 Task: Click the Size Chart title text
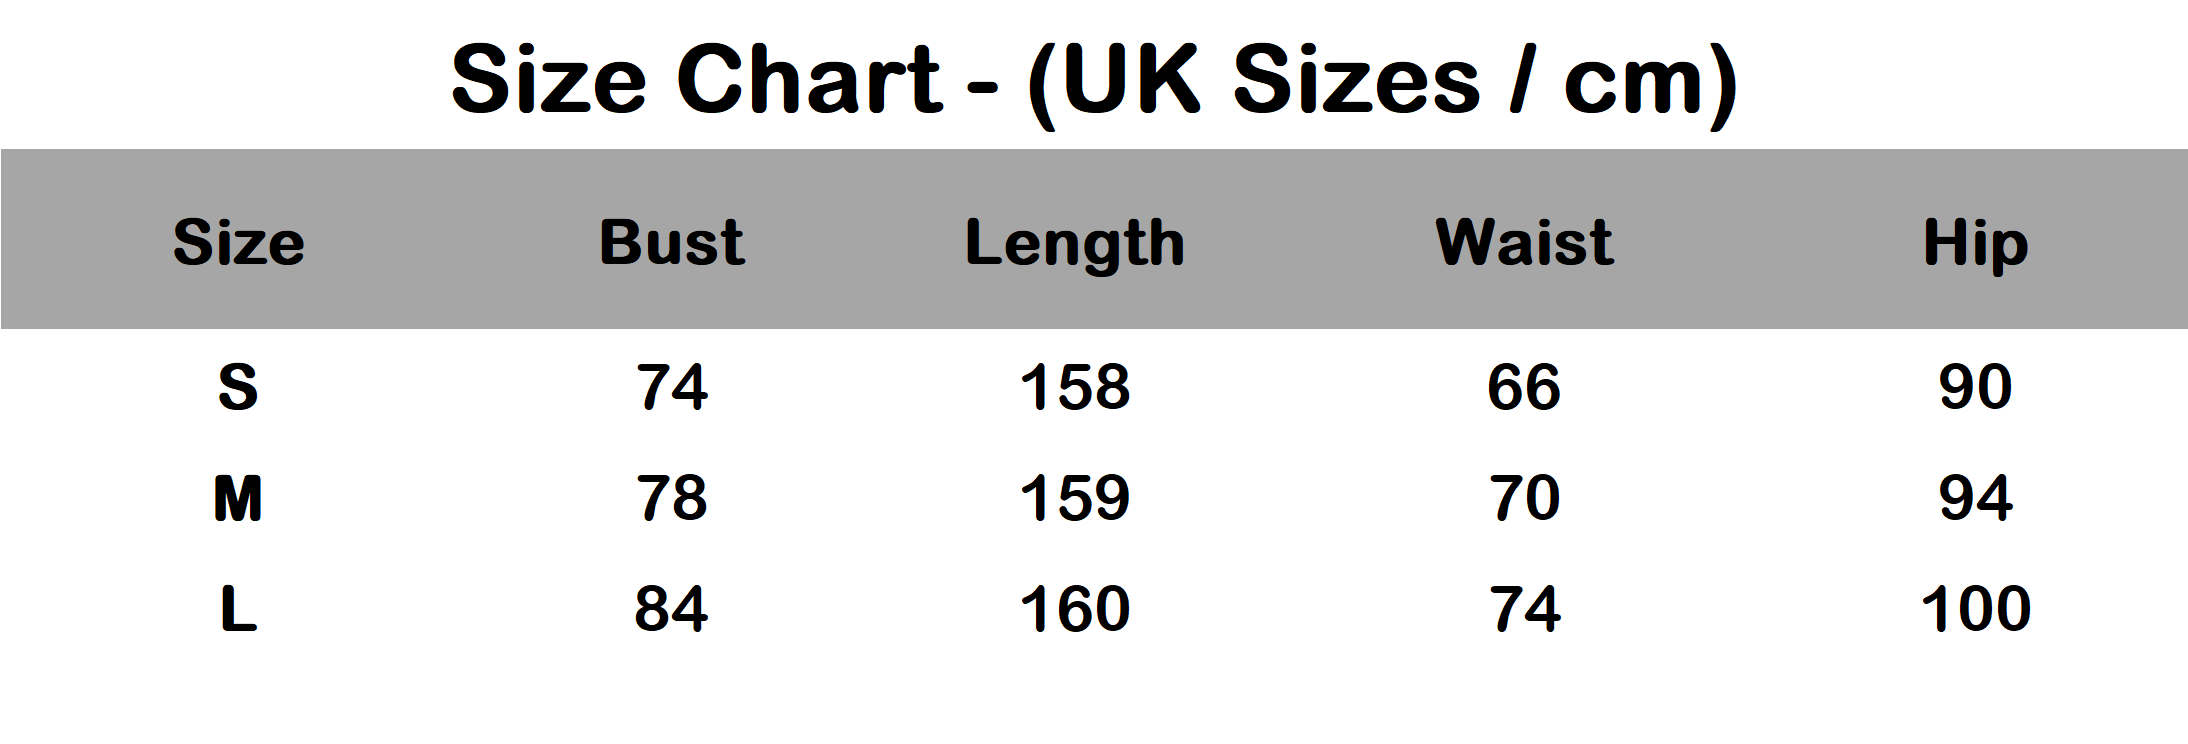(1094, 80)
